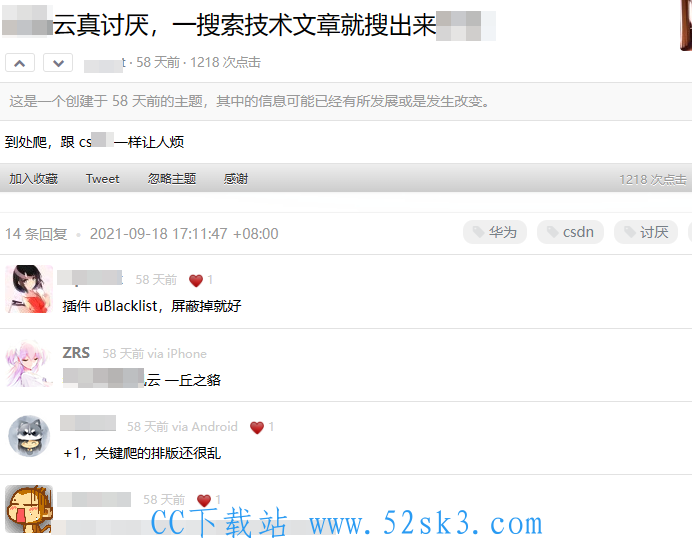
Task: Open the 讨厌 tag
Action: [646, 232]
